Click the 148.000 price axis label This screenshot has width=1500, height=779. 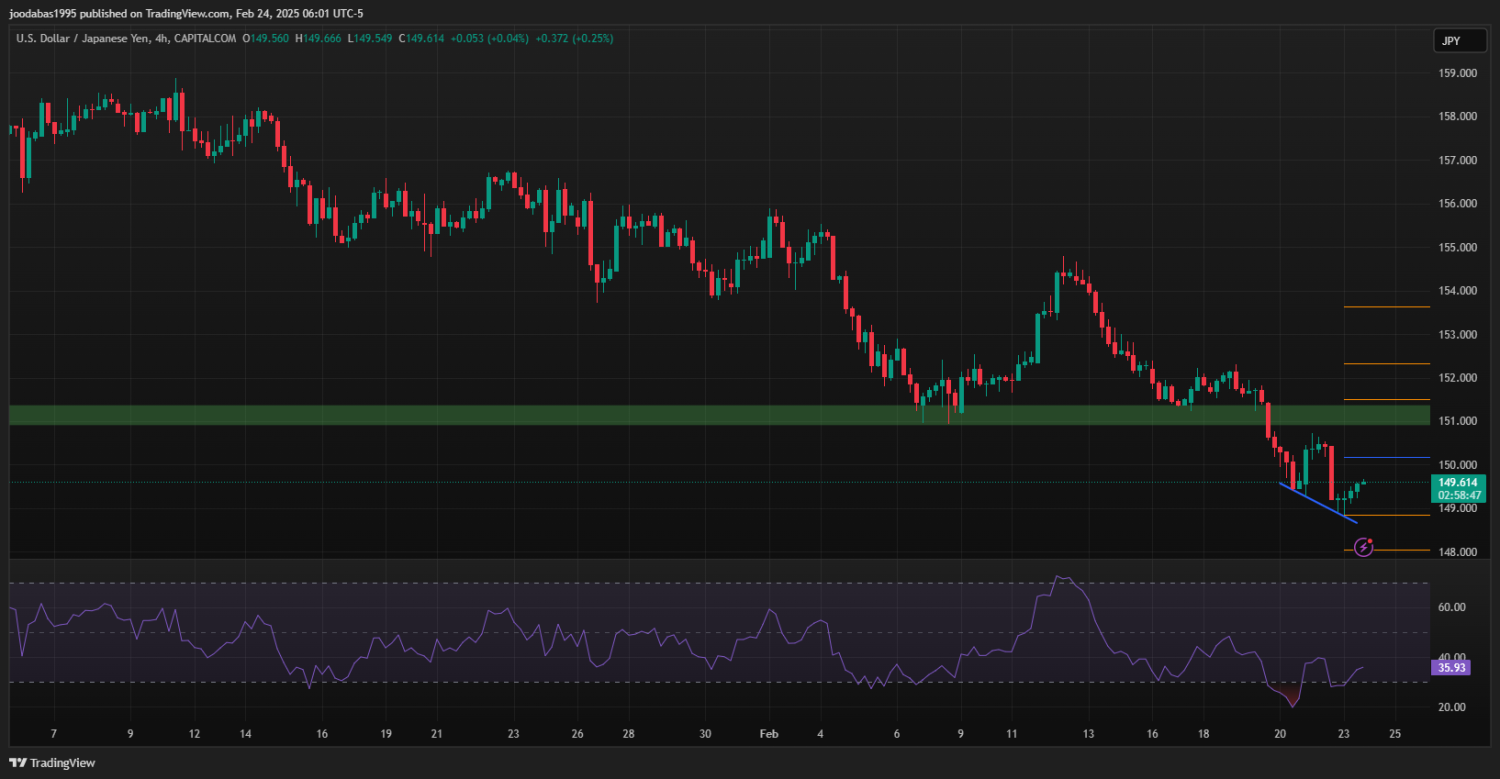(x=1459, y=551)
